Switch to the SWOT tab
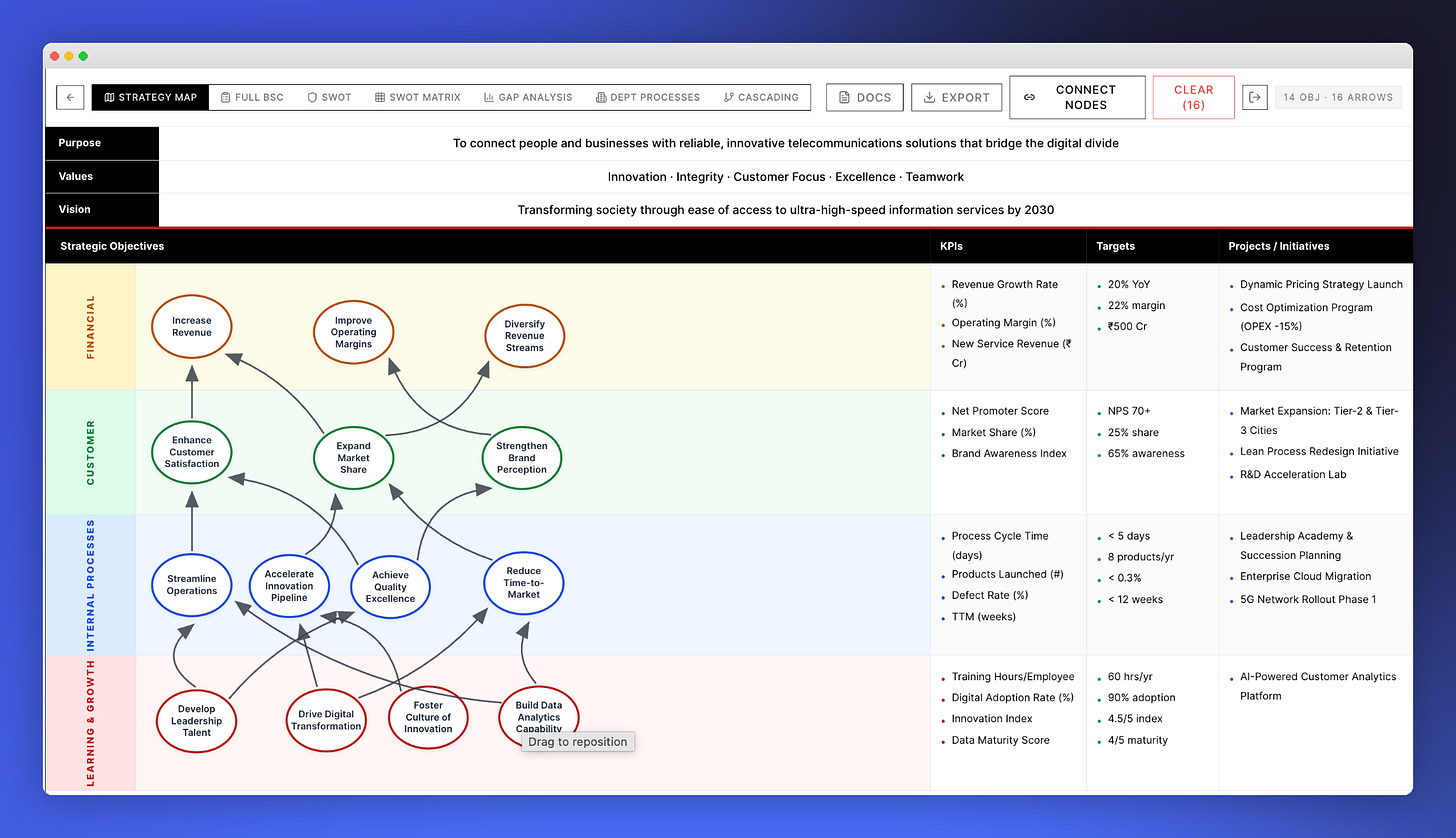The image size is (1456, 838). (x=329, y=97)
